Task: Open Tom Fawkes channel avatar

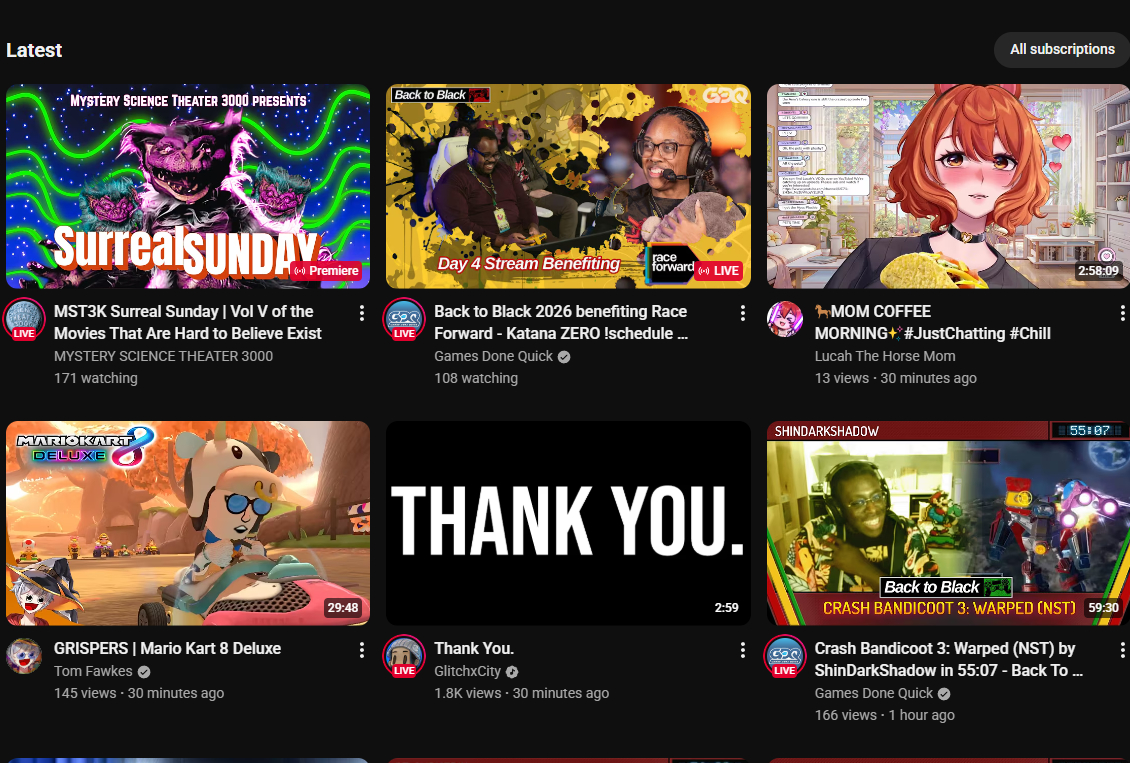Action: tap(24, 656)
